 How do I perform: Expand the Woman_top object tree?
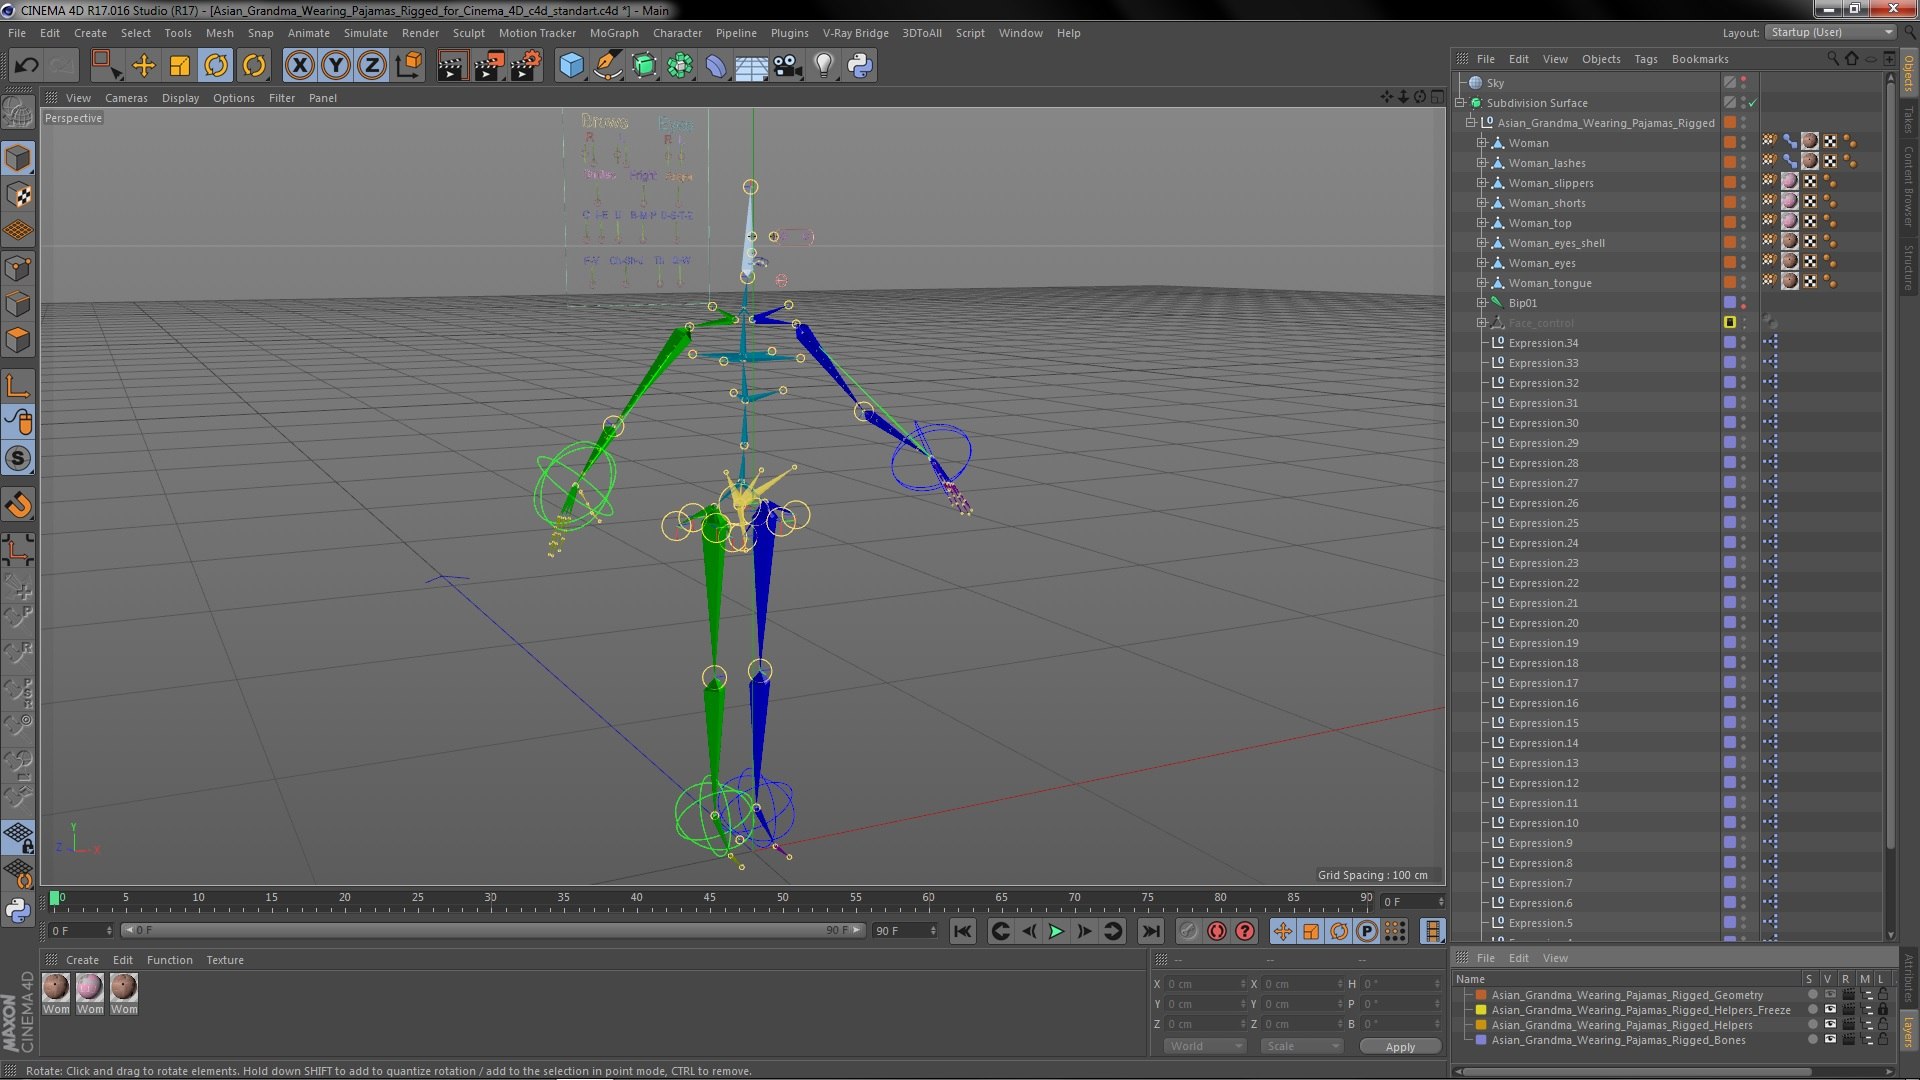(1482, 223)
